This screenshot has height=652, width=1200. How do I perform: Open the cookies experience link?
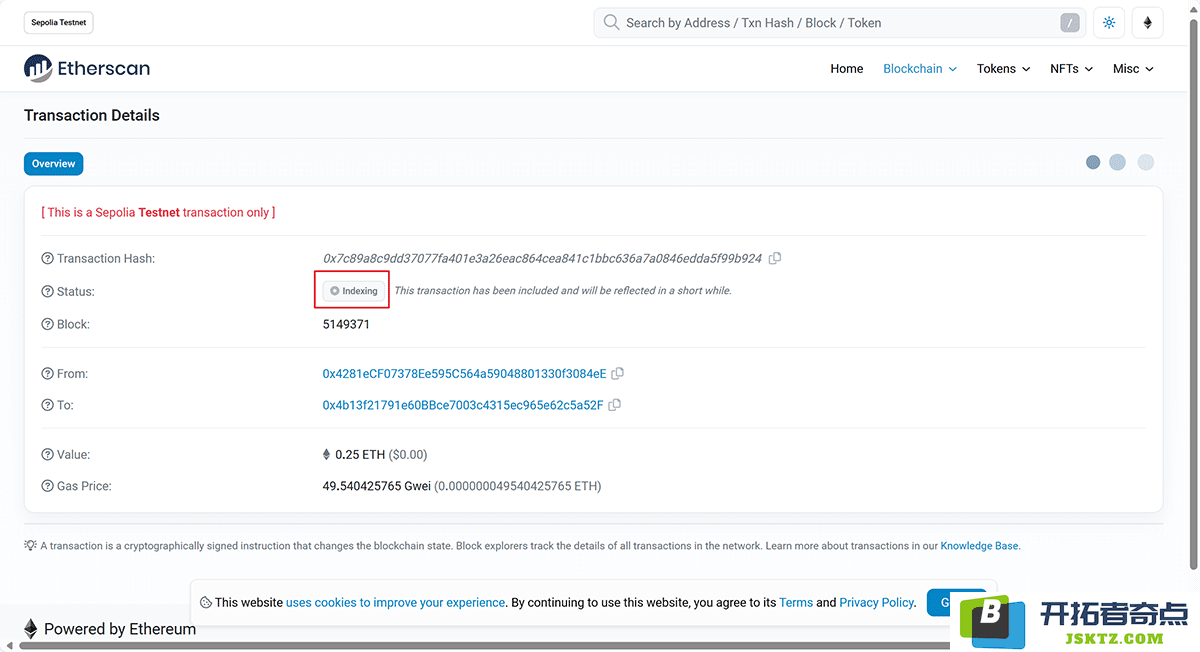[x=395, y=603]
